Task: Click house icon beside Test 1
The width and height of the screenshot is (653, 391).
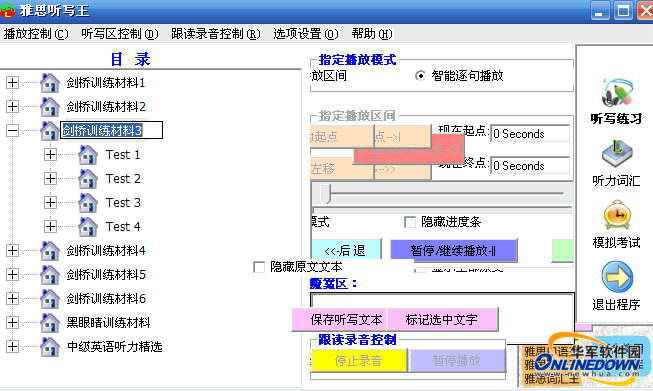Action: (x=88, y=155)
